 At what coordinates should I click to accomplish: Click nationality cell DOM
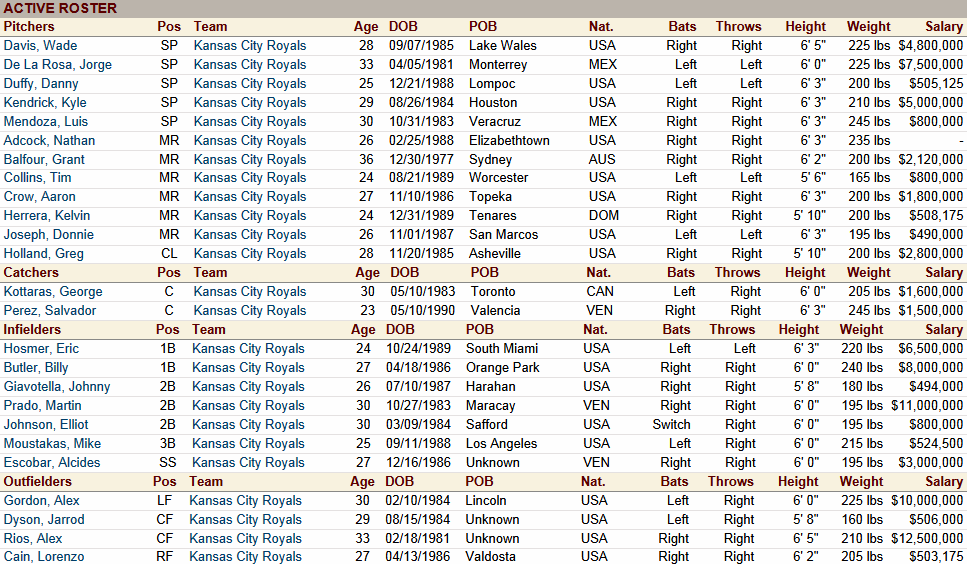(x=604, y=216)
